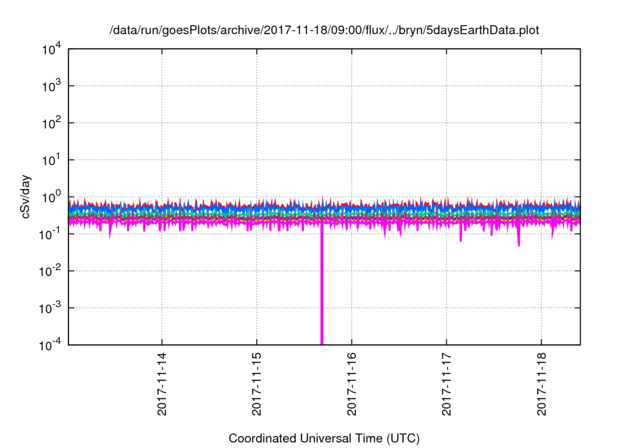Click the cSv/day y-axis label
The width and height of the screenshot is (640, 448).
pyautogui.click(x=26, y=197)
